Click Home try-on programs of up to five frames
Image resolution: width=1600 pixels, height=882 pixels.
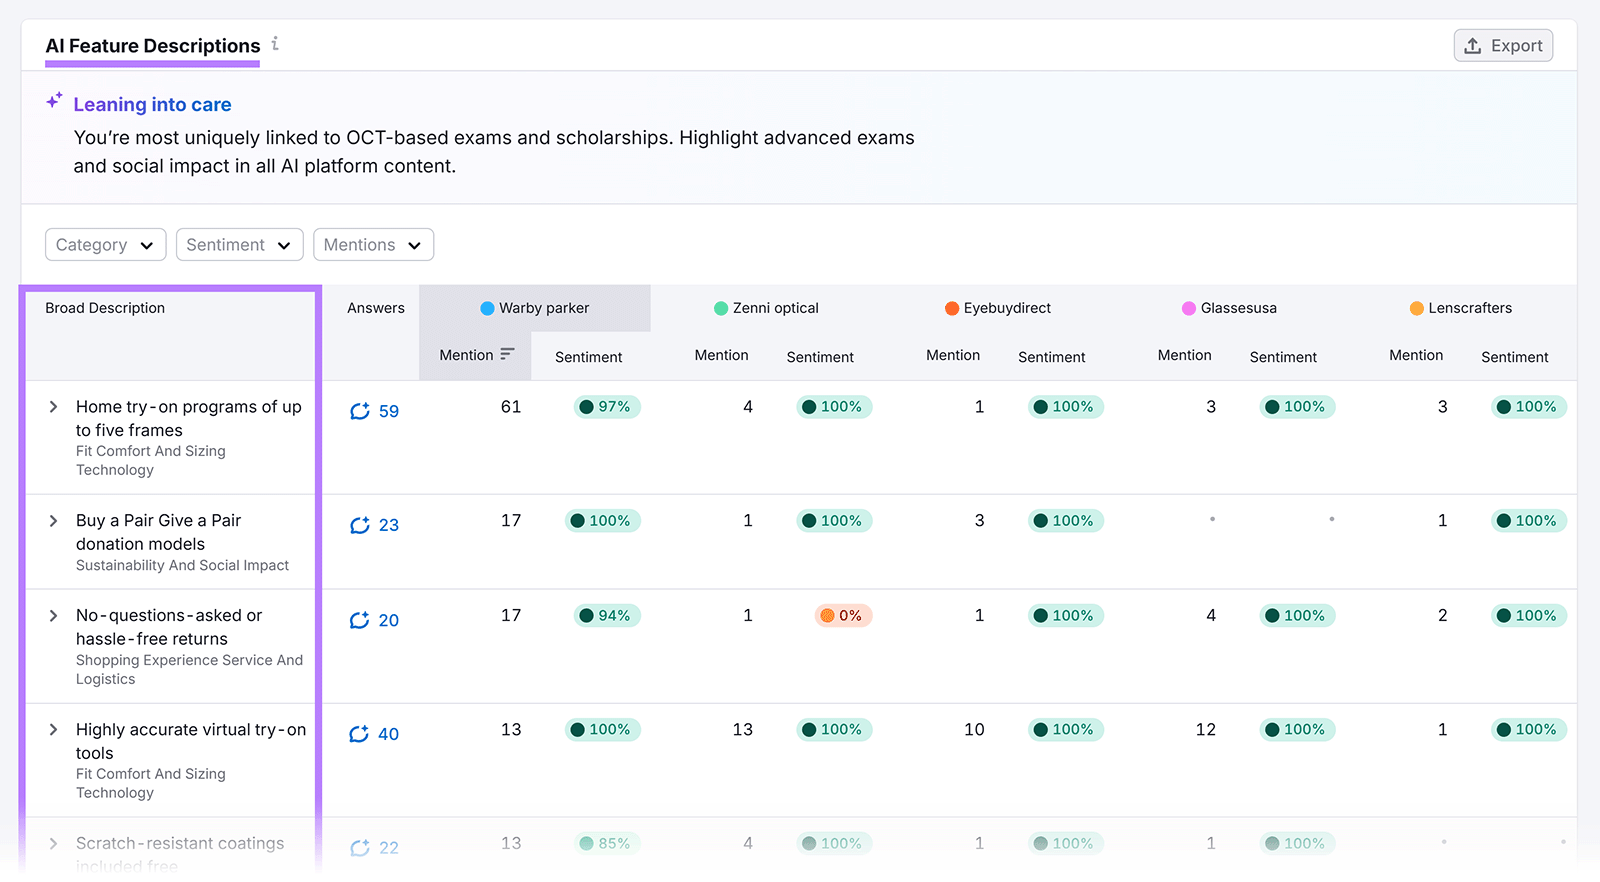(x=189, y=419)
